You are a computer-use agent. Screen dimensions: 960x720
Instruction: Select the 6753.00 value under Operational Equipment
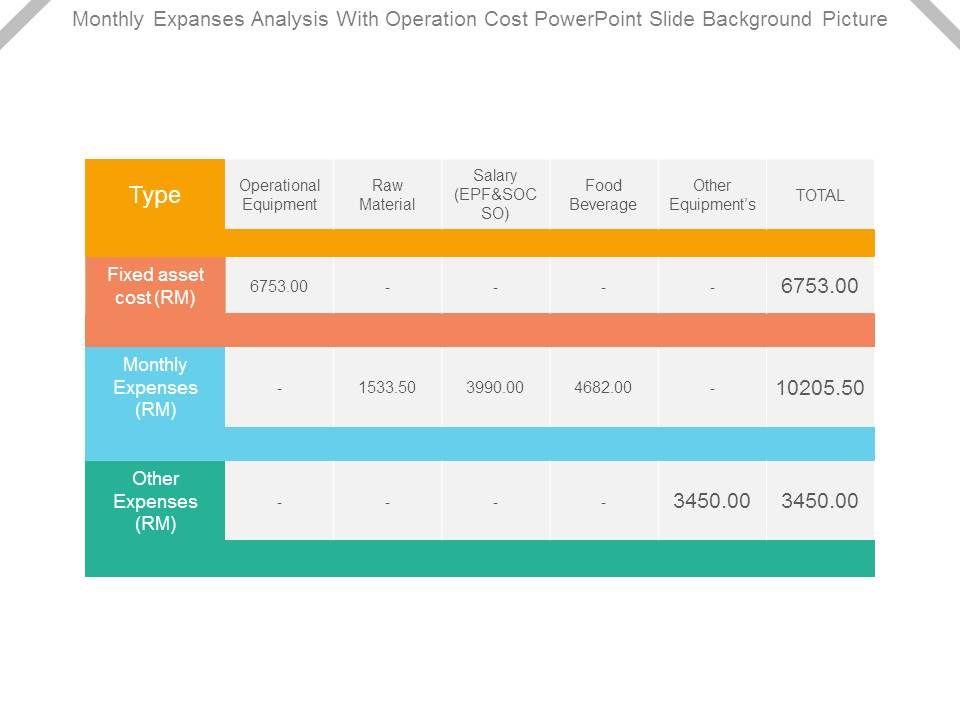(x=279, y=287)
